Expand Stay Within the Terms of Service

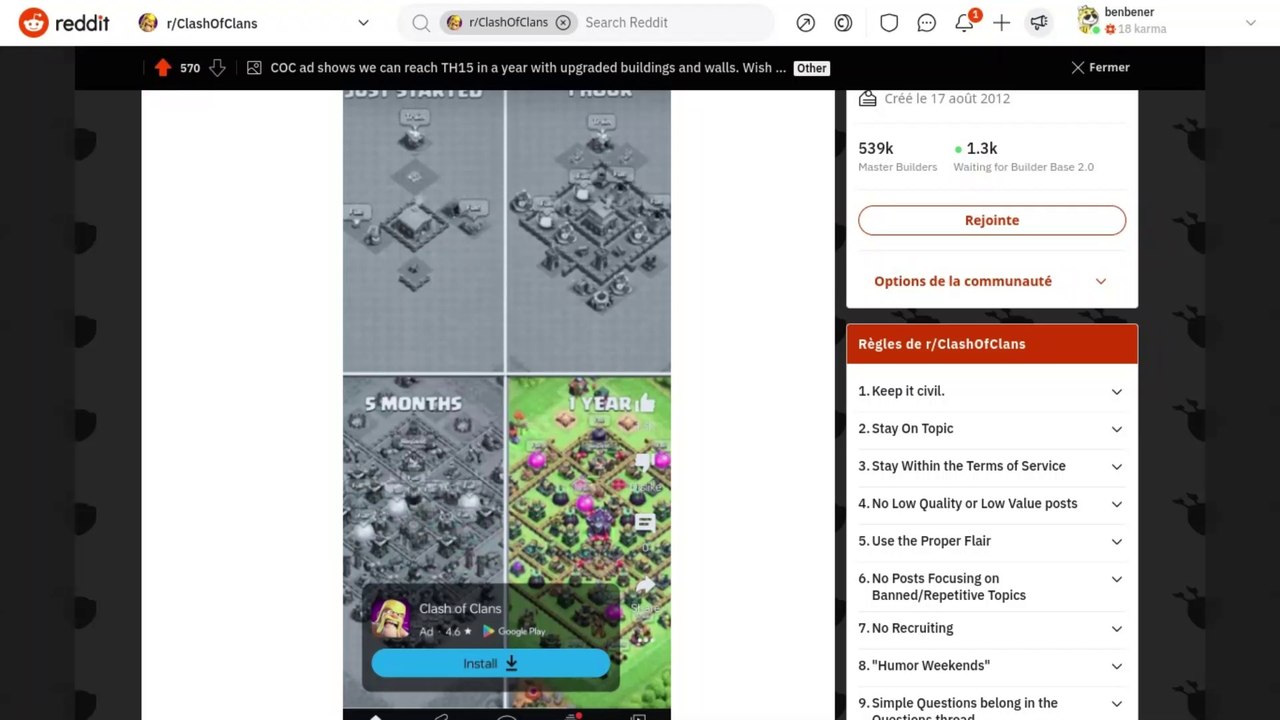990,466
